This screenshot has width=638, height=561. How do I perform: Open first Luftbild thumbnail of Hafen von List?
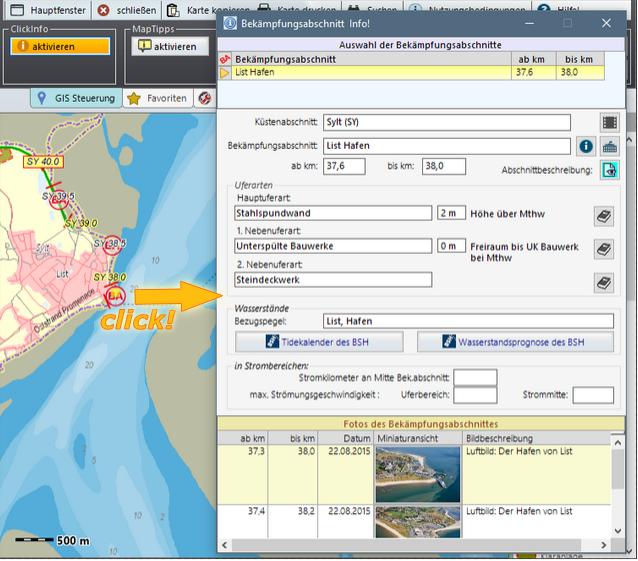[x=418, y=474]
